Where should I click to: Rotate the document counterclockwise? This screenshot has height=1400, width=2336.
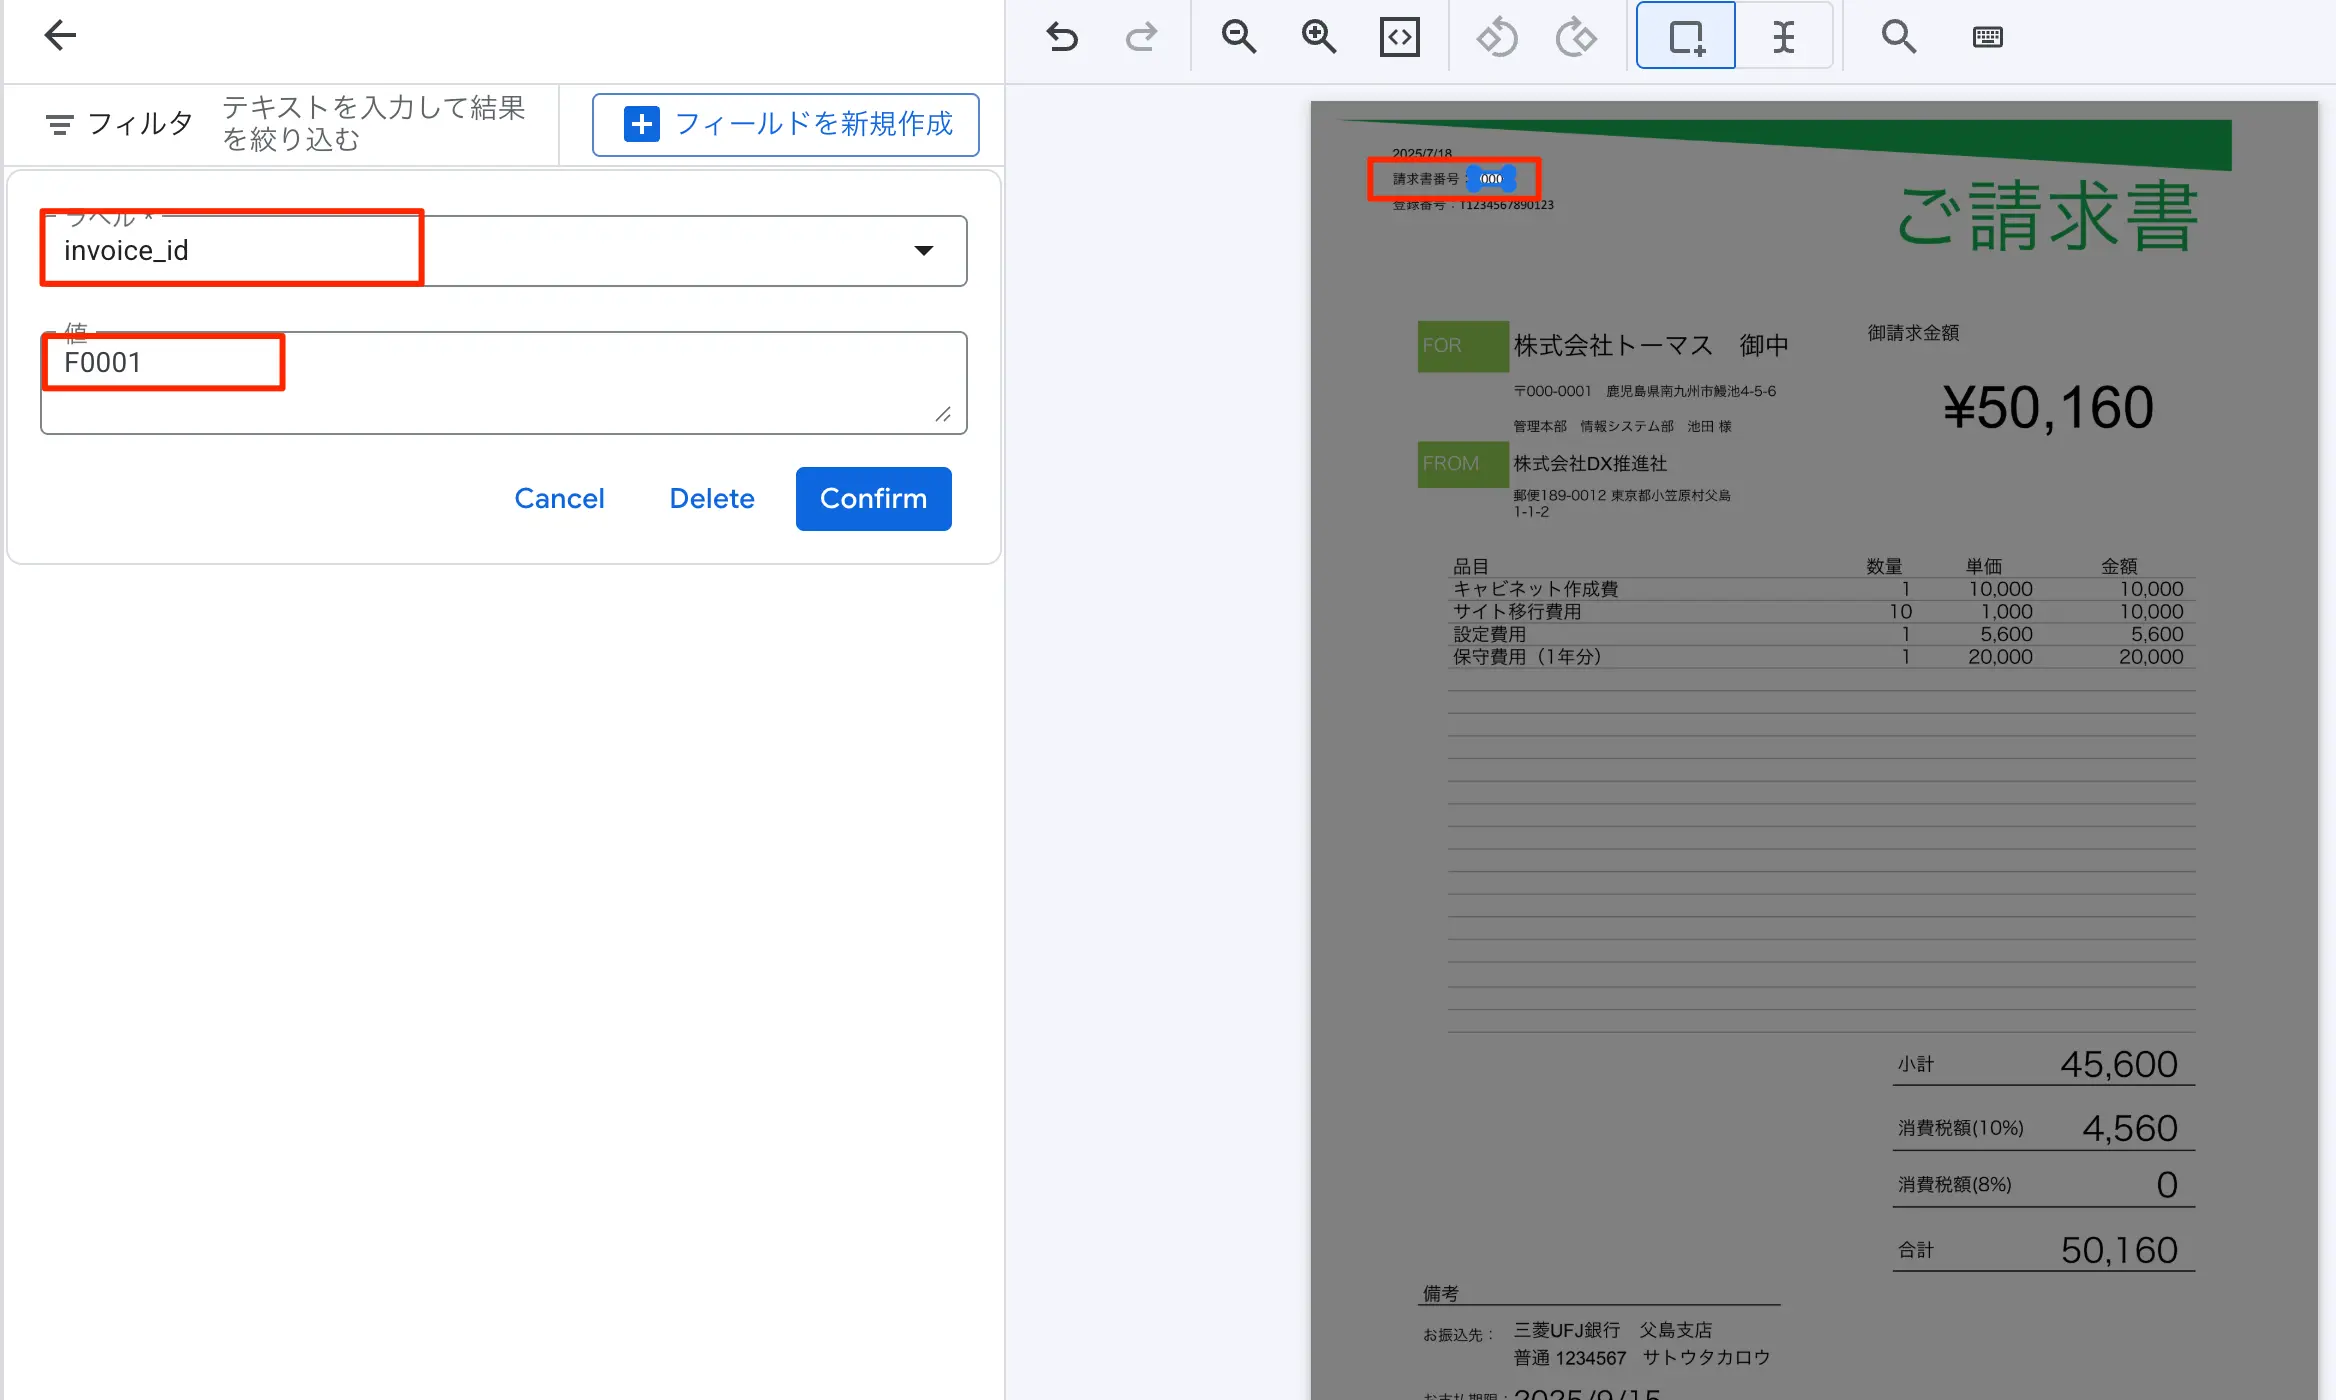pos(1497,38)
